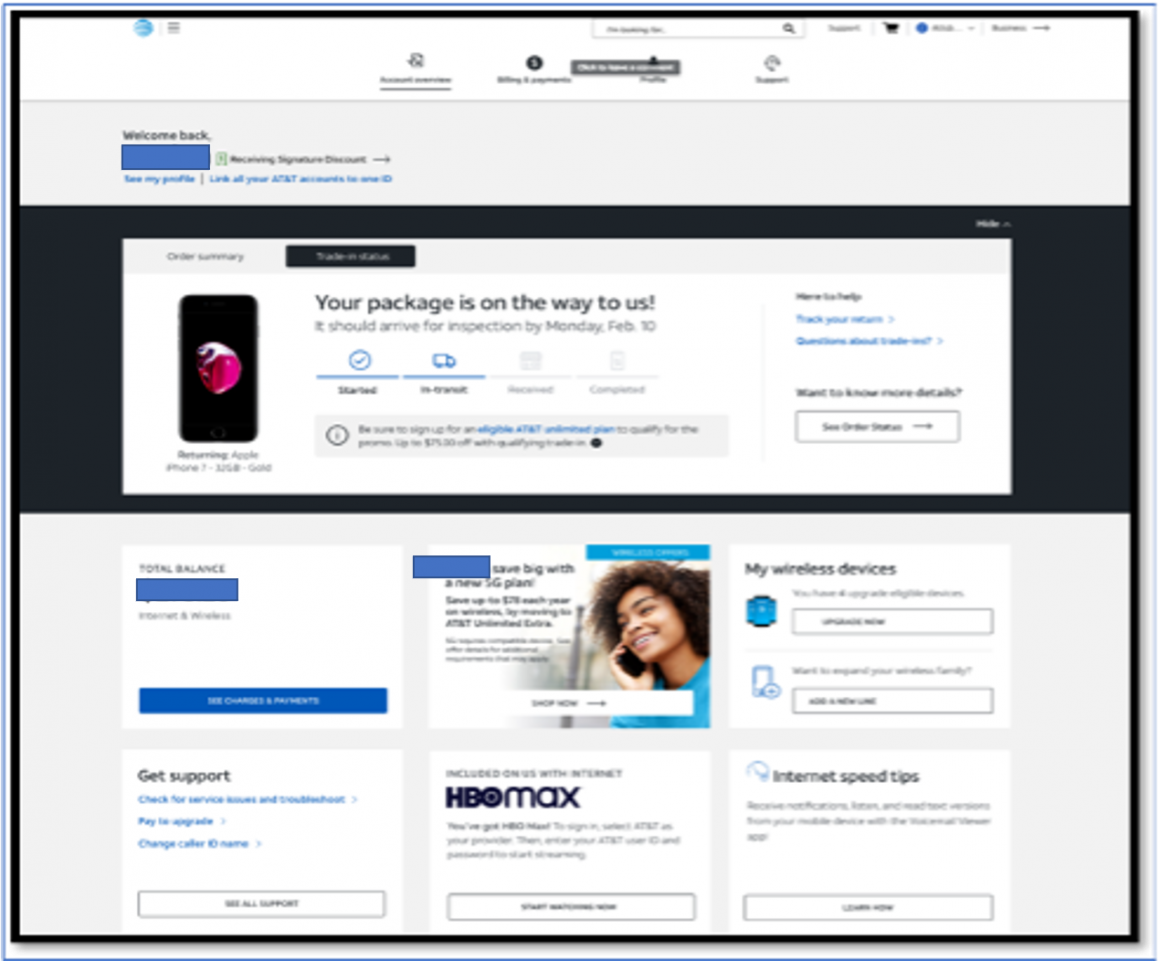Open the shopping cart icon
Screen dimensions: 1160x961
889,28
